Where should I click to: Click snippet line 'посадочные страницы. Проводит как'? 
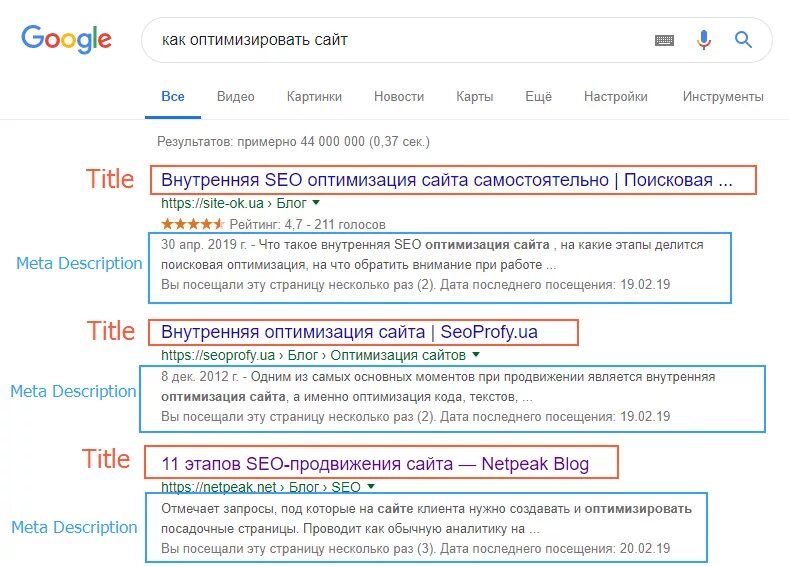(x=350, y=529)
